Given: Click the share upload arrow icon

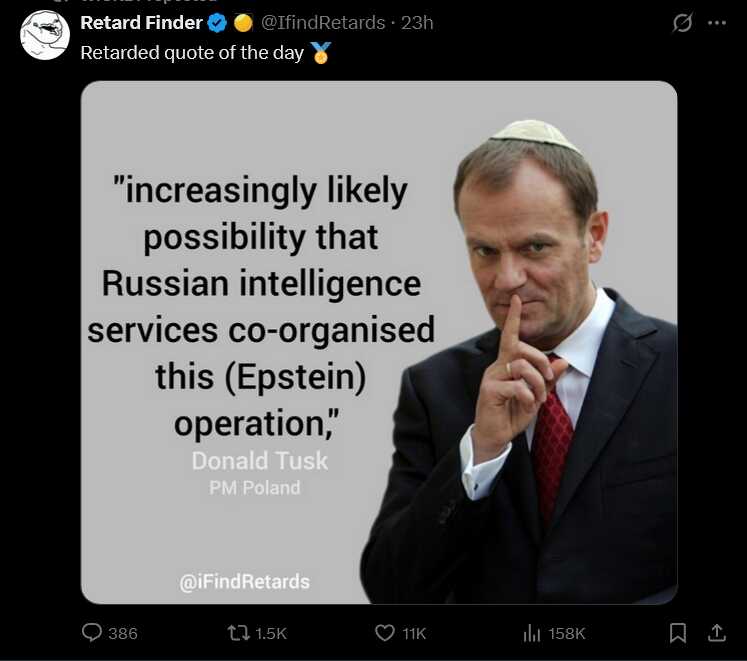Looking at the screenshot, I should 716,633.
